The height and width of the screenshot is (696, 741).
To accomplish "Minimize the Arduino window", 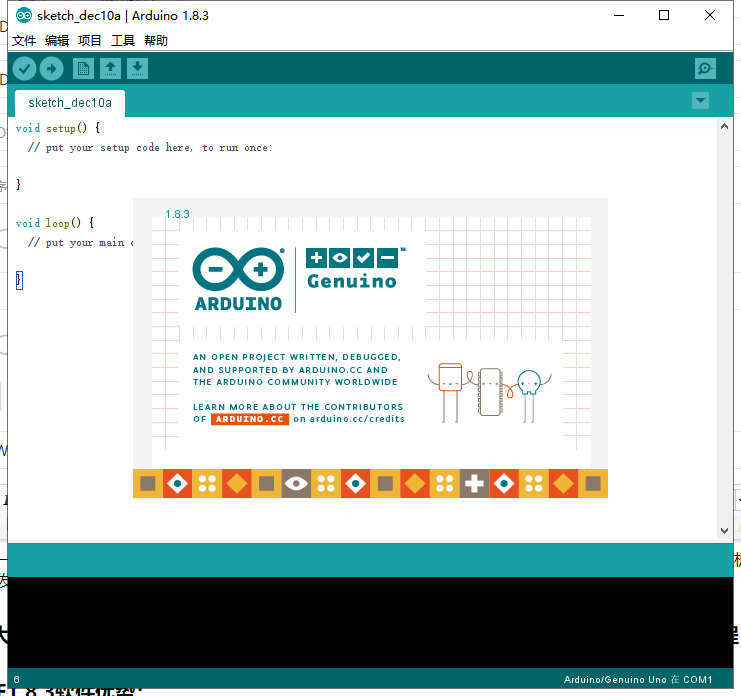I will click(619, 16).
